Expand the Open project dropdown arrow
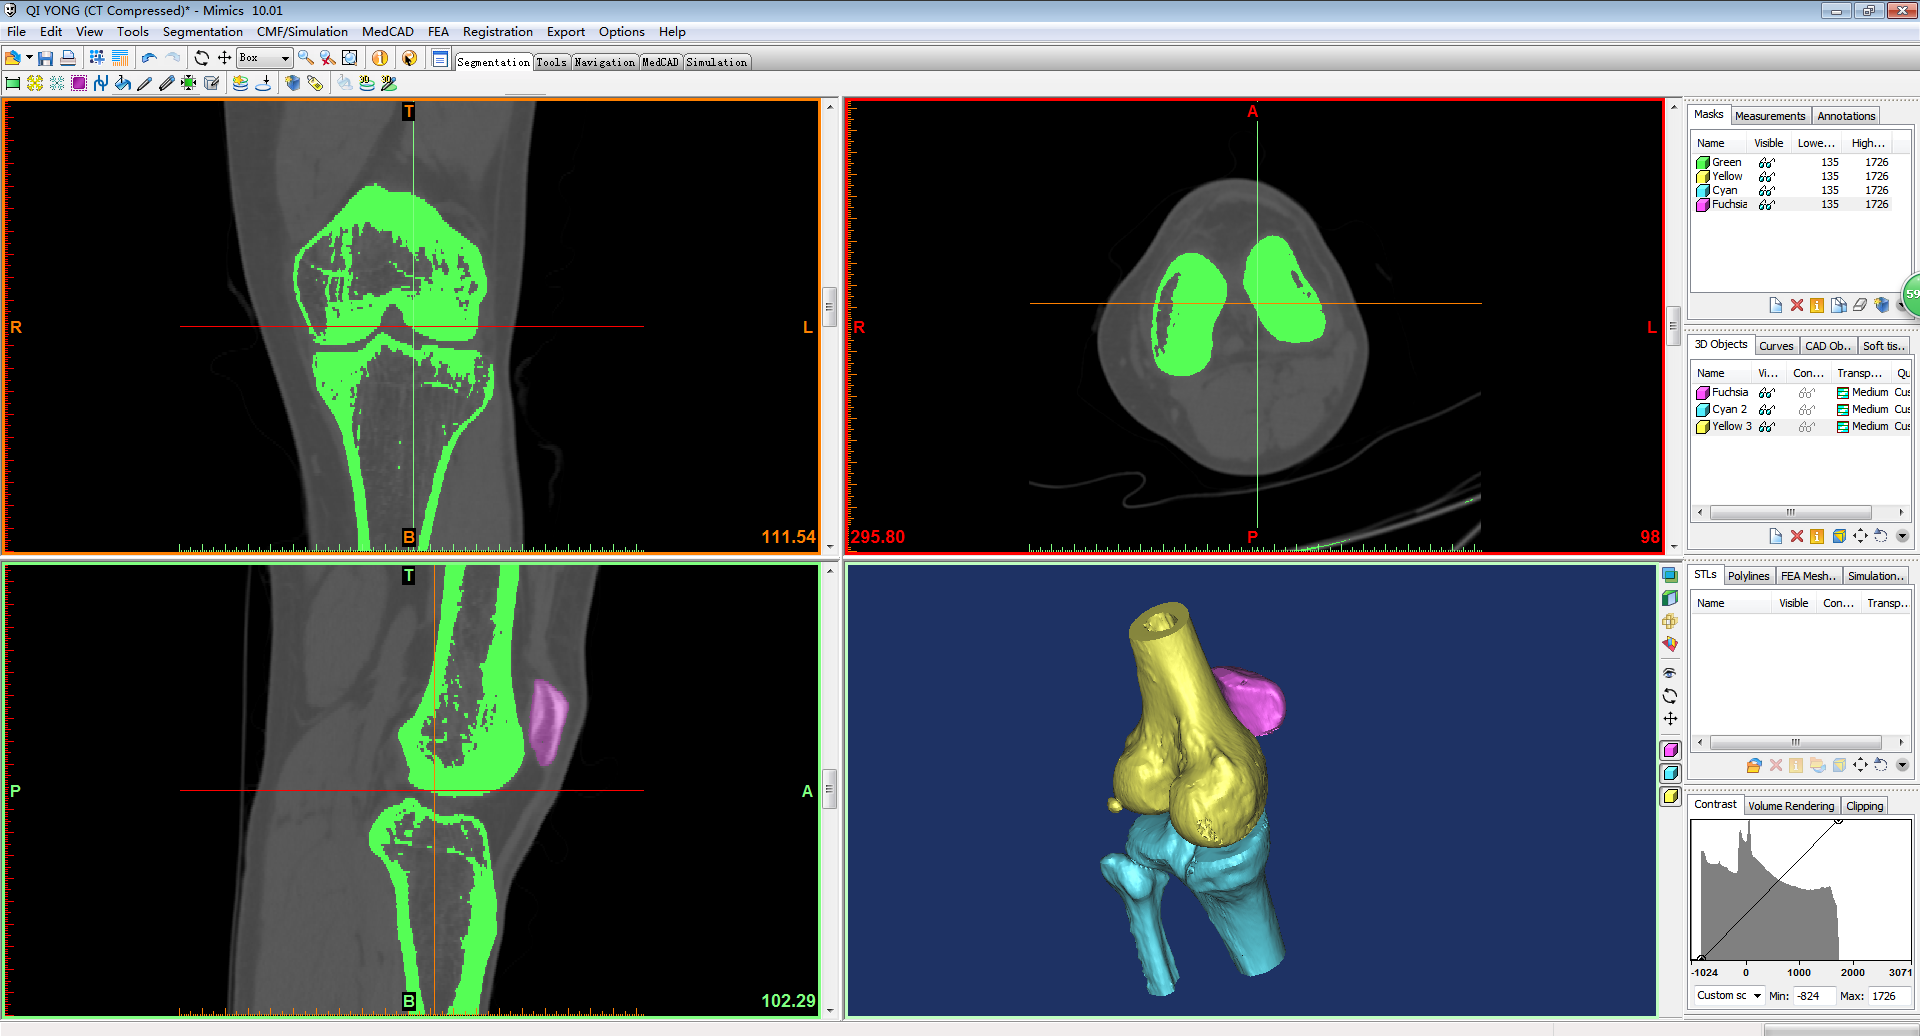 pos(29,58)
